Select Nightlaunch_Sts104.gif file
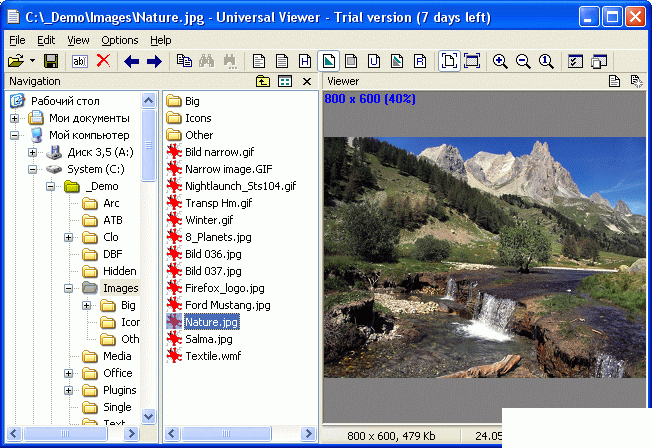Viewport: 652px width, 448px height. [x=240, y=186]
